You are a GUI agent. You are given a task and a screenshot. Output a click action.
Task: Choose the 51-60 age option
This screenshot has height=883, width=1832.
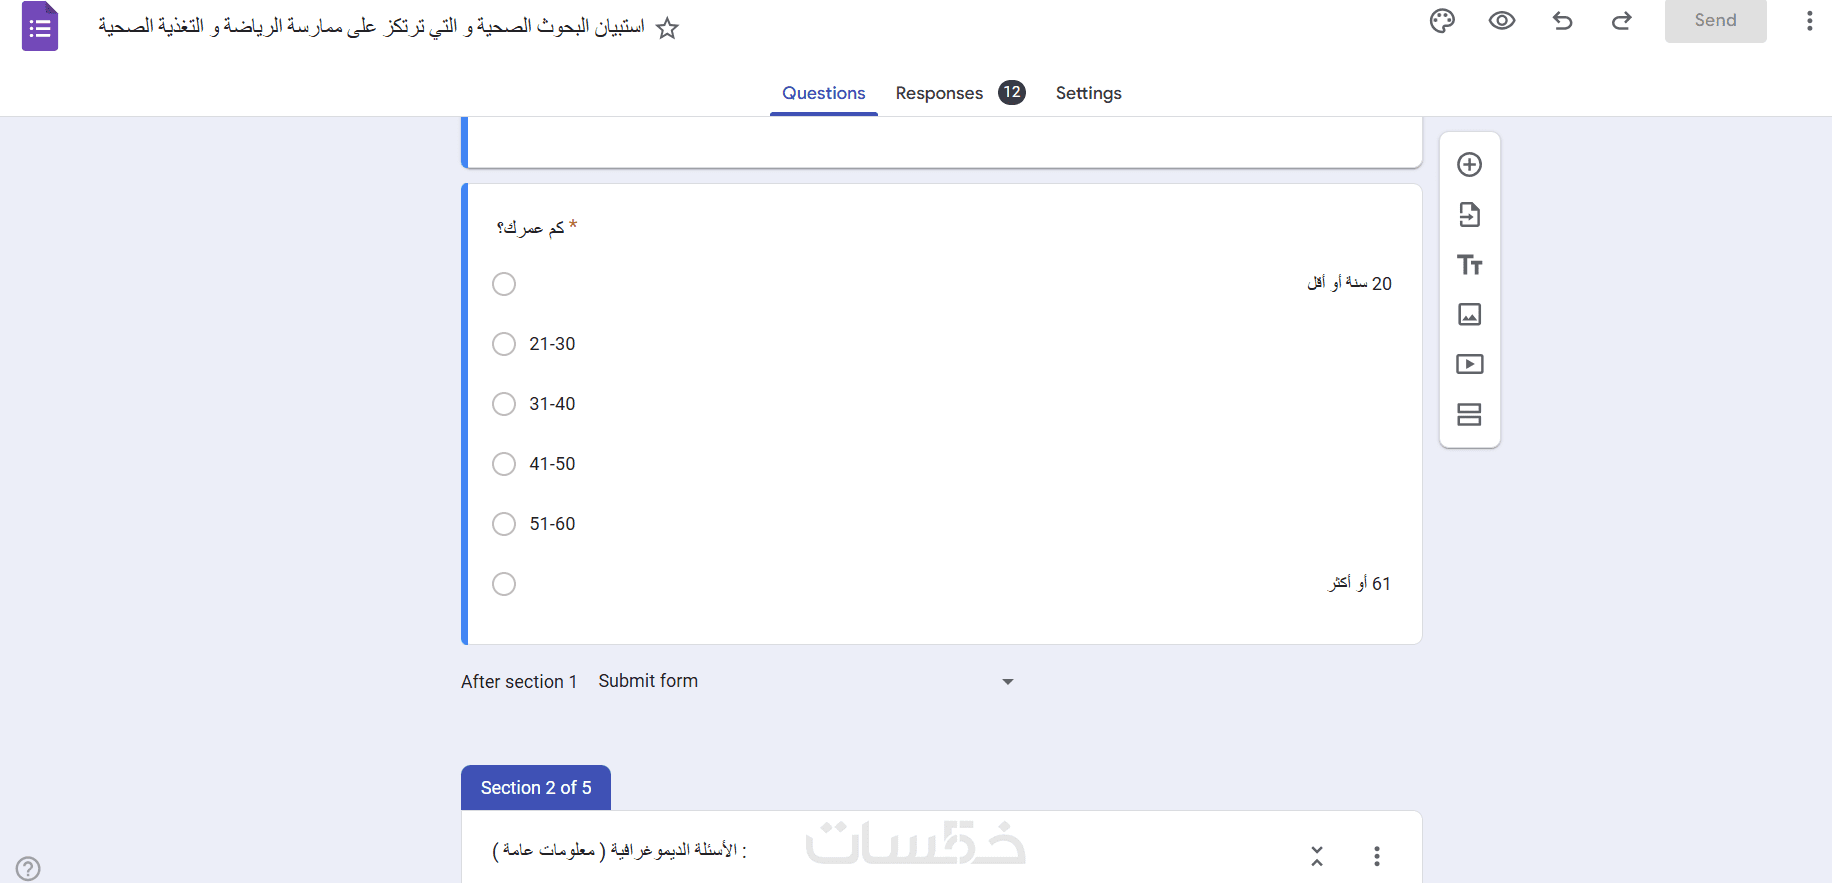pos(504,524)
